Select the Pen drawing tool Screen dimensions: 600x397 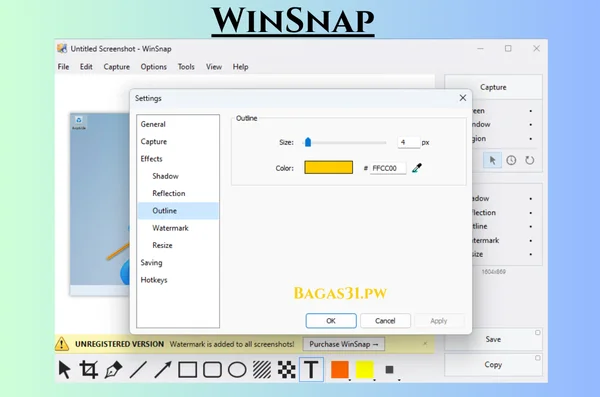point(113,370)
